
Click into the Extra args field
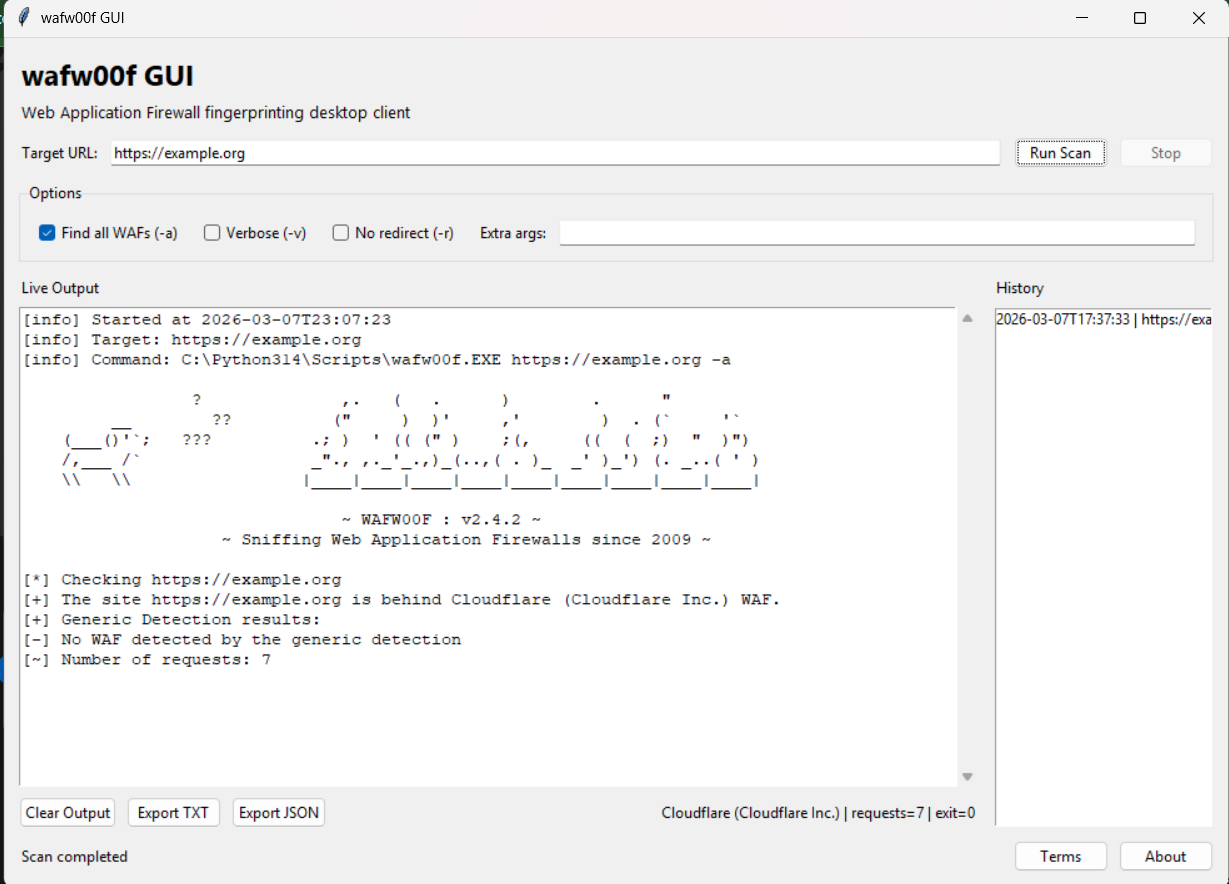coord(876,233)
